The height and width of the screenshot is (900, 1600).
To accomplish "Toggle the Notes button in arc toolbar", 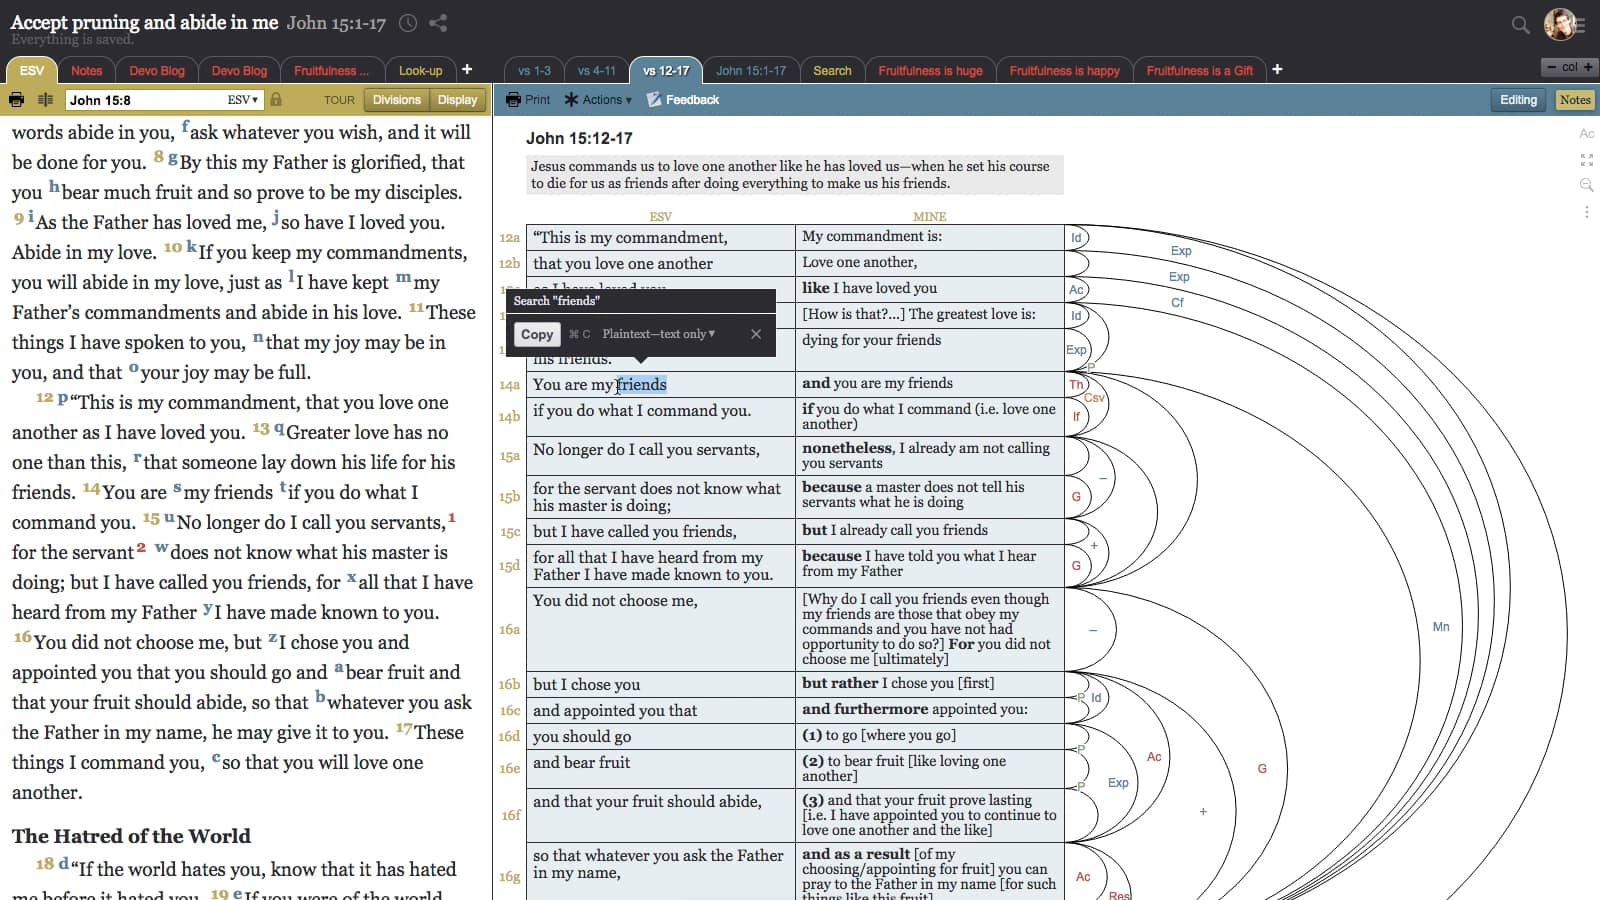I will click(x=1575, y=100).
